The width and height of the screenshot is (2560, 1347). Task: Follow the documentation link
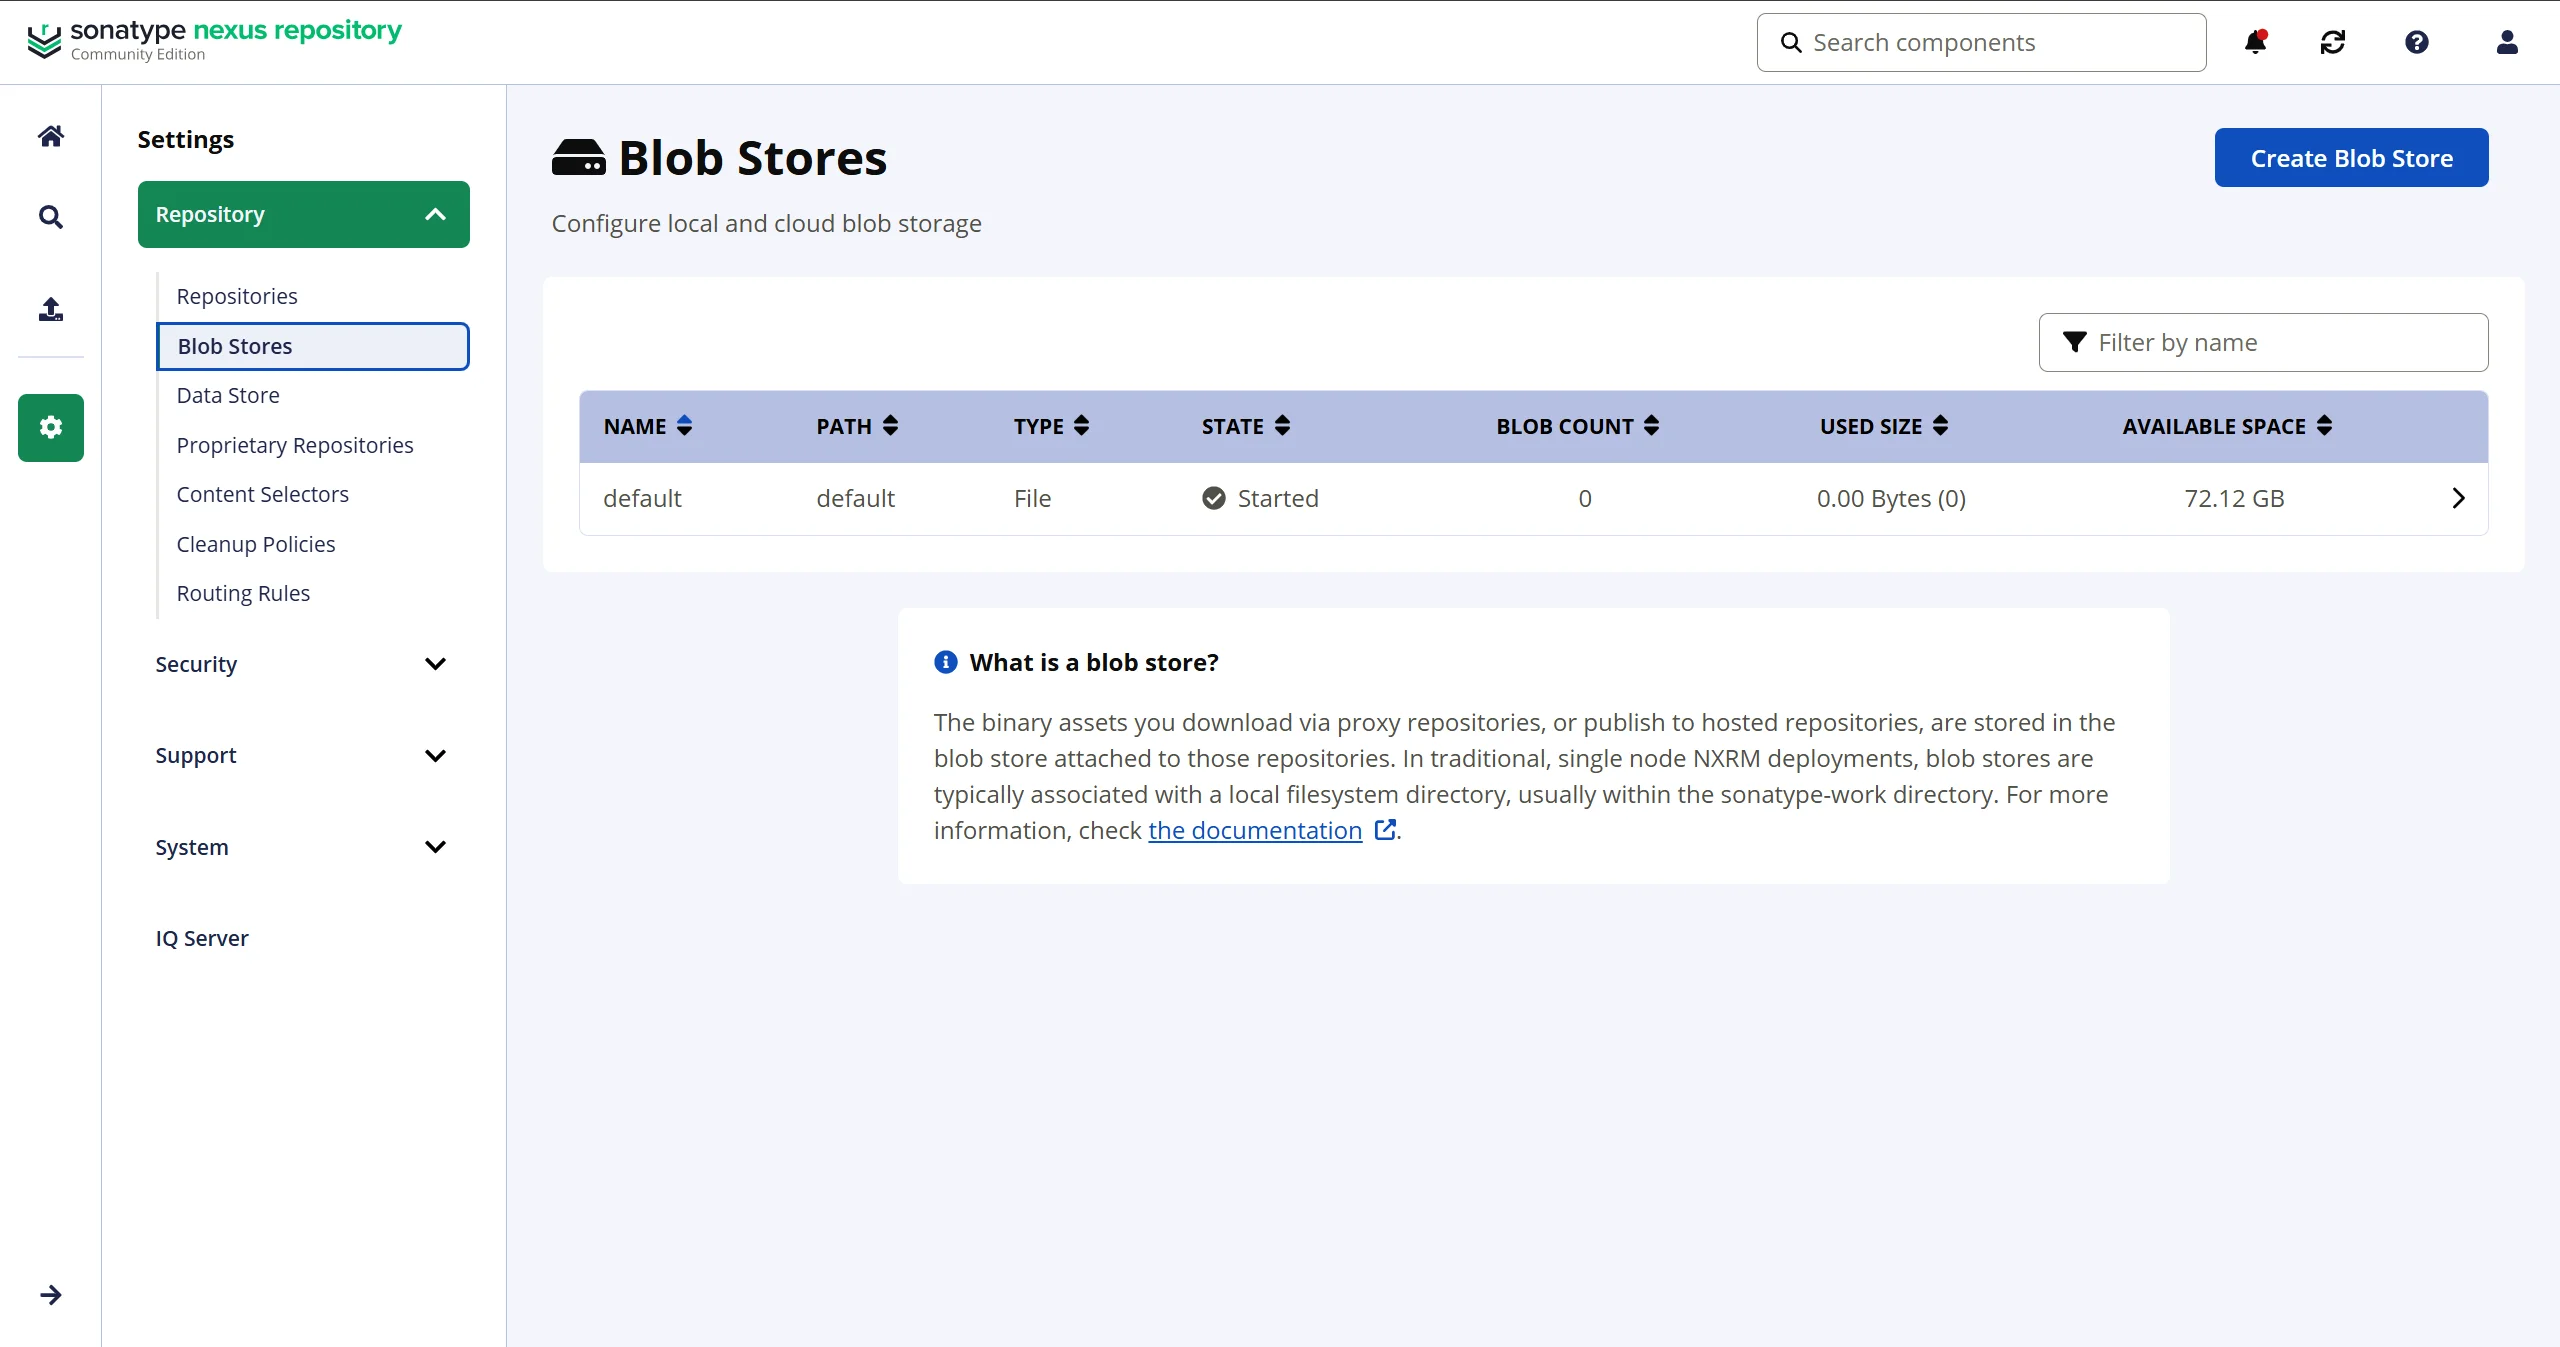coord(1255,830)
